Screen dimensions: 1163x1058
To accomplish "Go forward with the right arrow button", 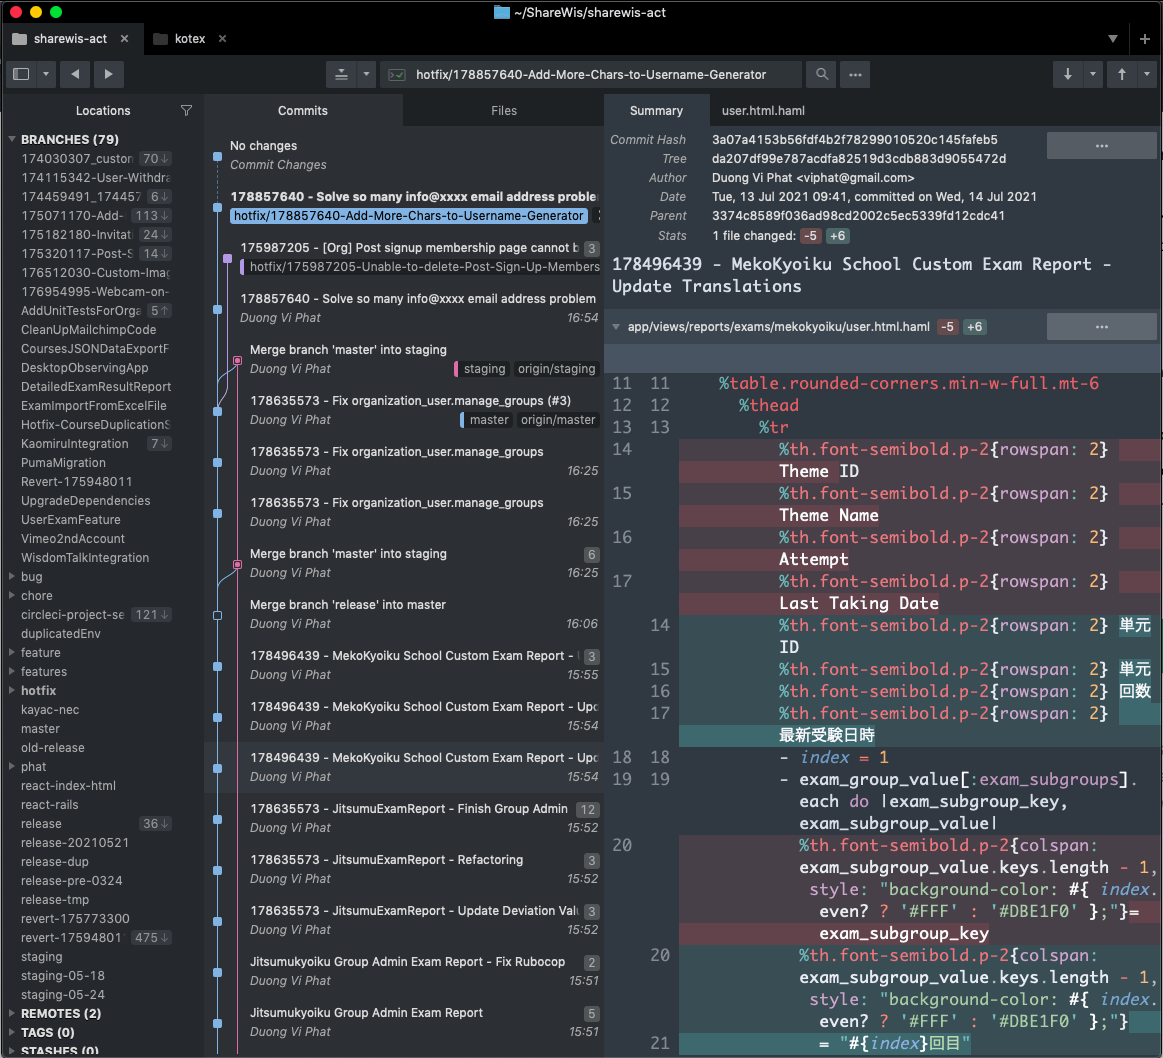I will pos(108,74).
